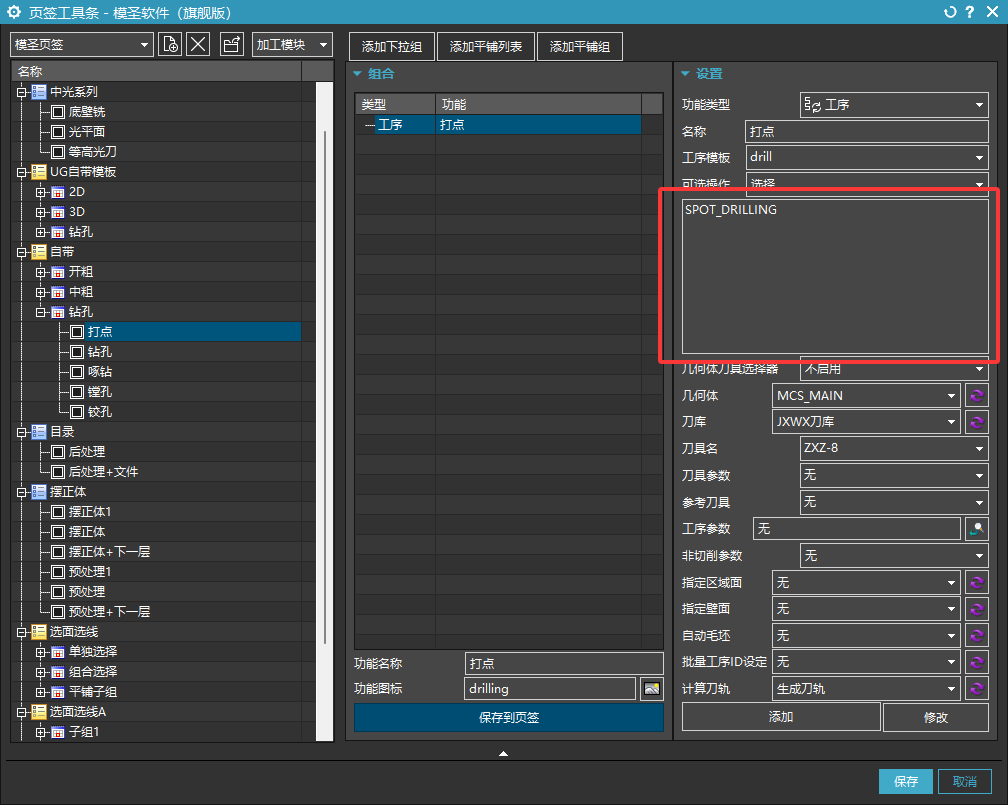The image size is (1008, 805).
Task: Collapse the 钻孔 node under 自带
Action: pyautogui.click(x=40, y=312)
